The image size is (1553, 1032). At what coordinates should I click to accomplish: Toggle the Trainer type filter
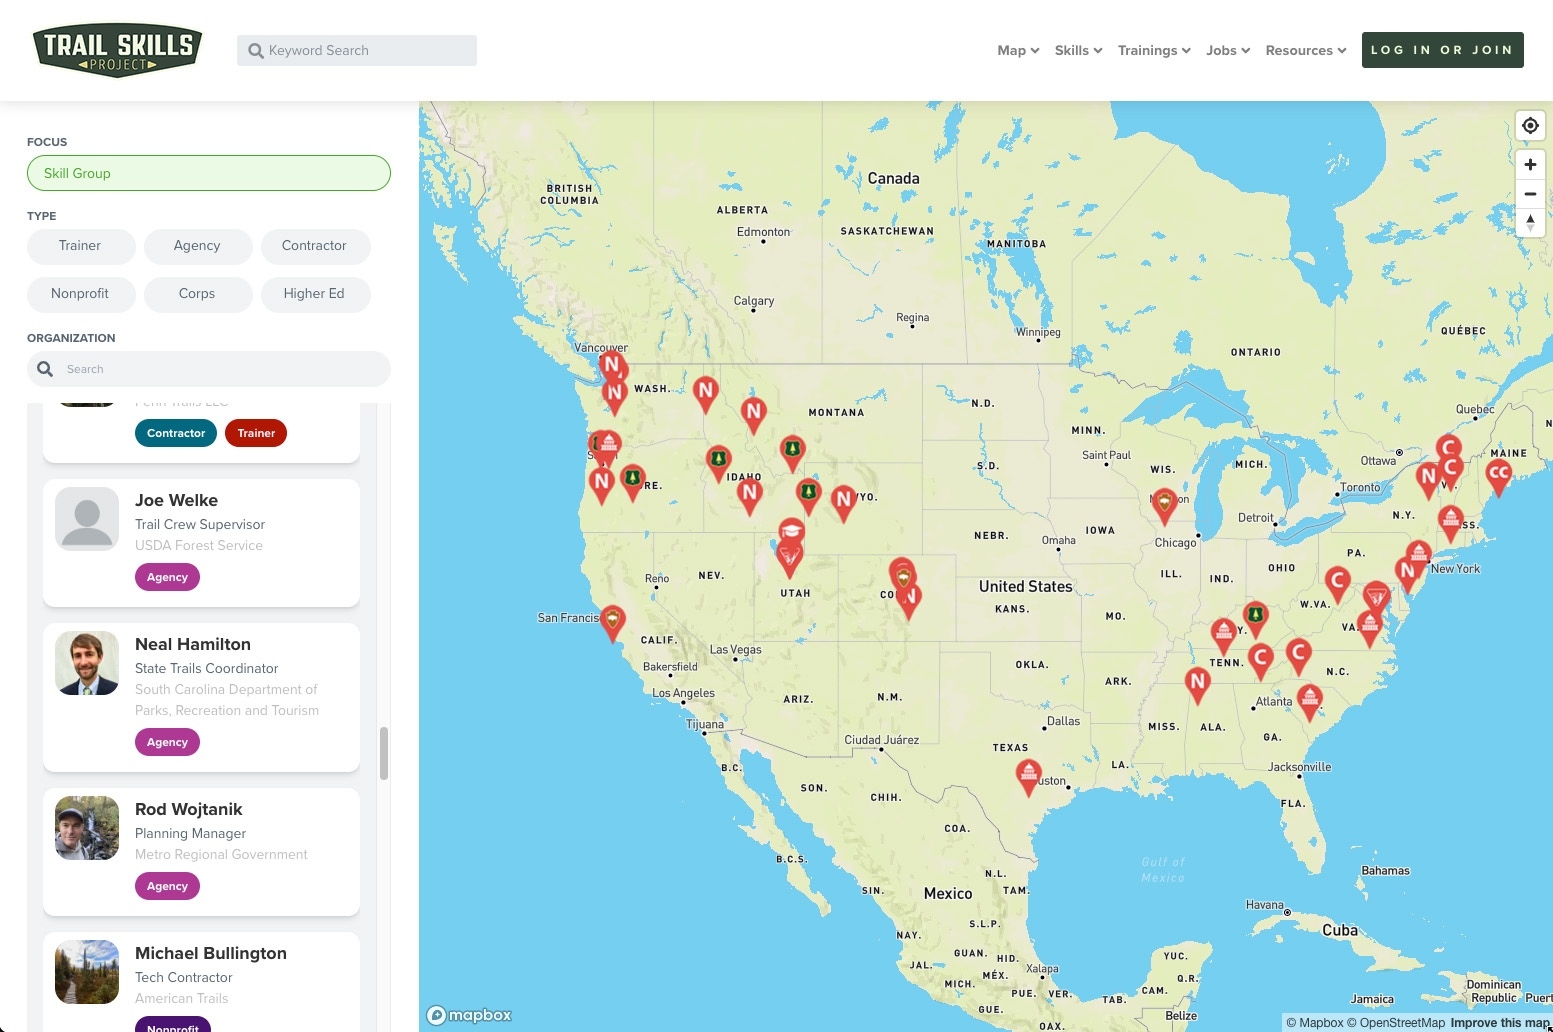point(80,246)
